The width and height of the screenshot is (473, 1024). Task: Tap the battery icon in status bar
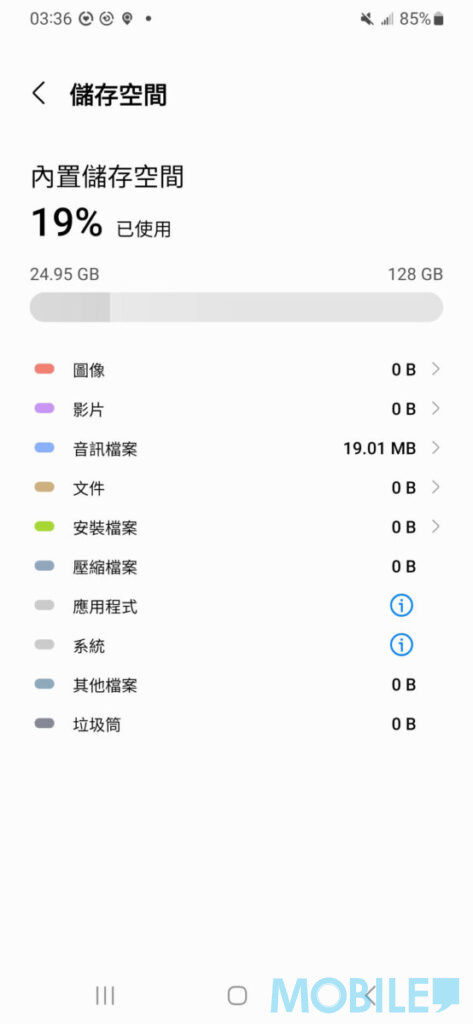tap(438, 19)
